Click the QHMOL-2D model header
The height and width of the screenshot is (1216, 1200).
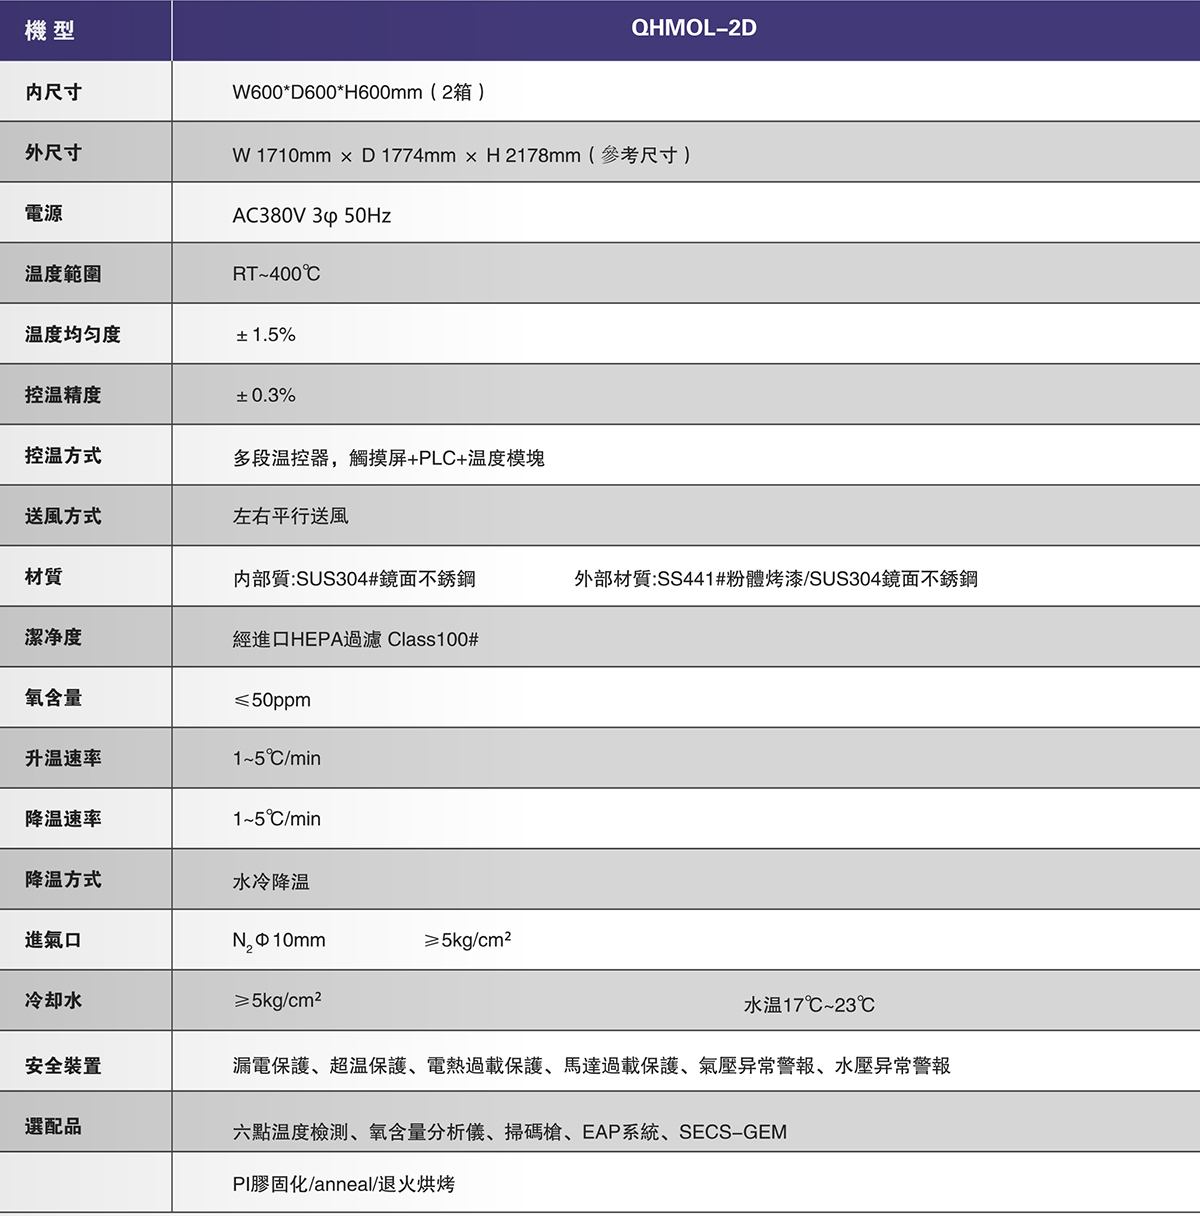[x=693, y=28]
